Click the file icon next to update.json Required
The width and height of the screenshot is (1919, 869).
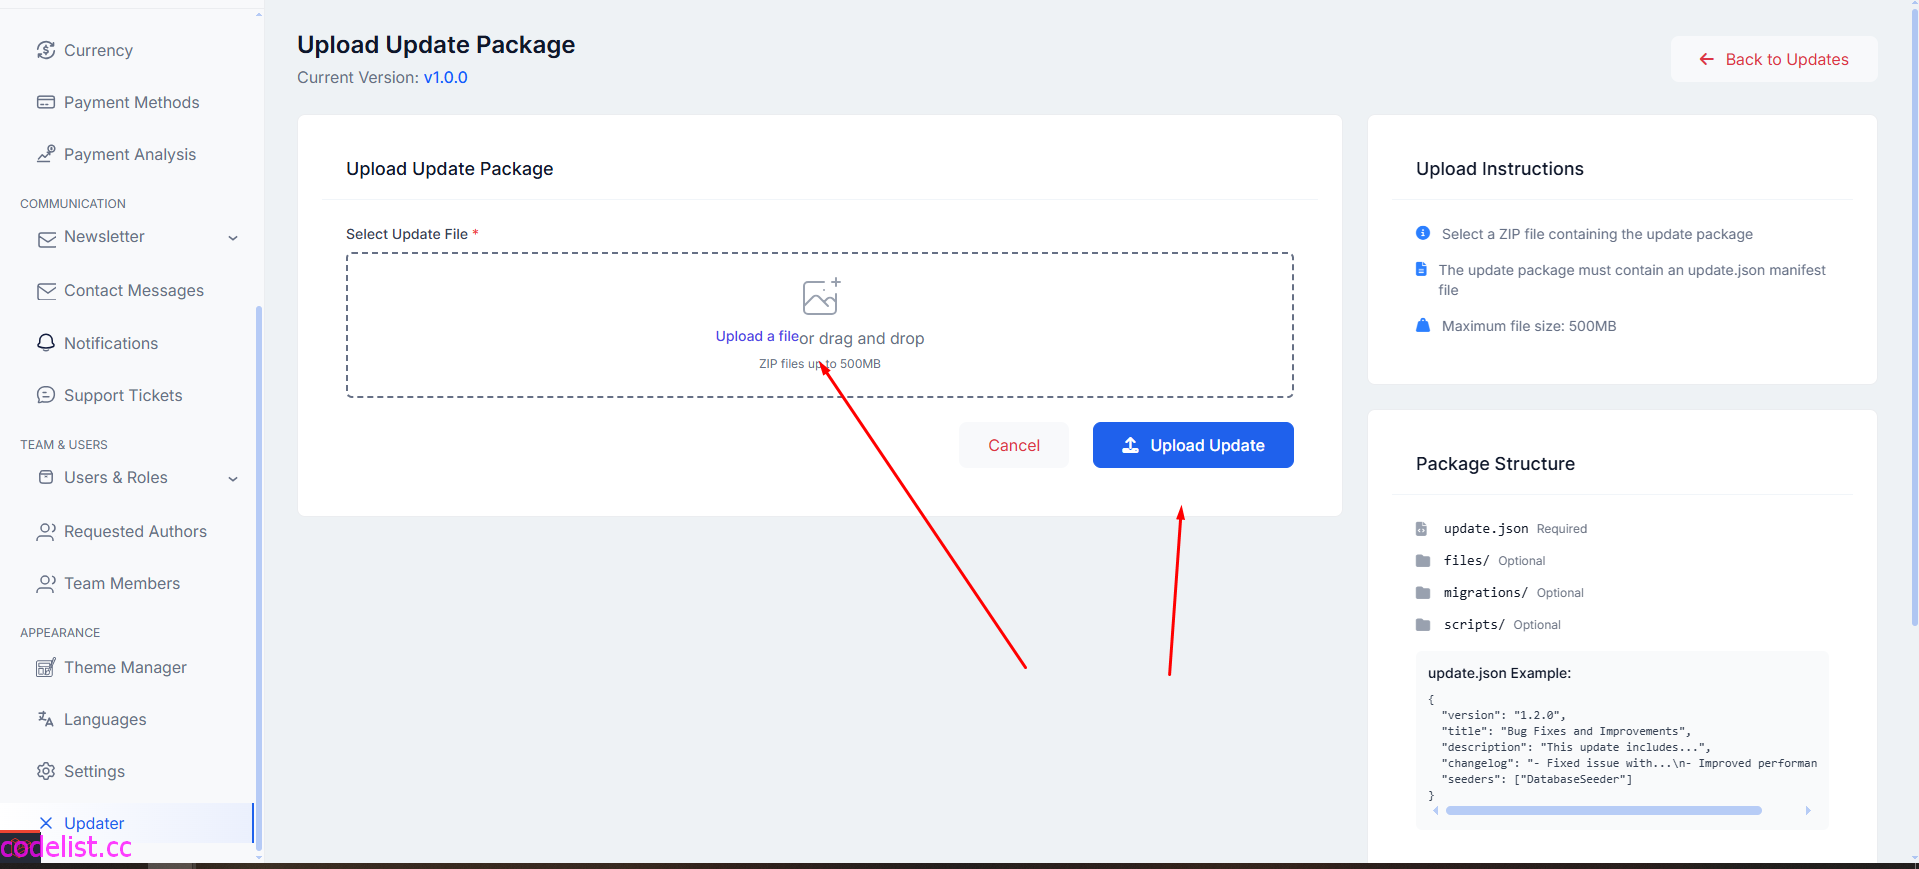click(1421, 528)
